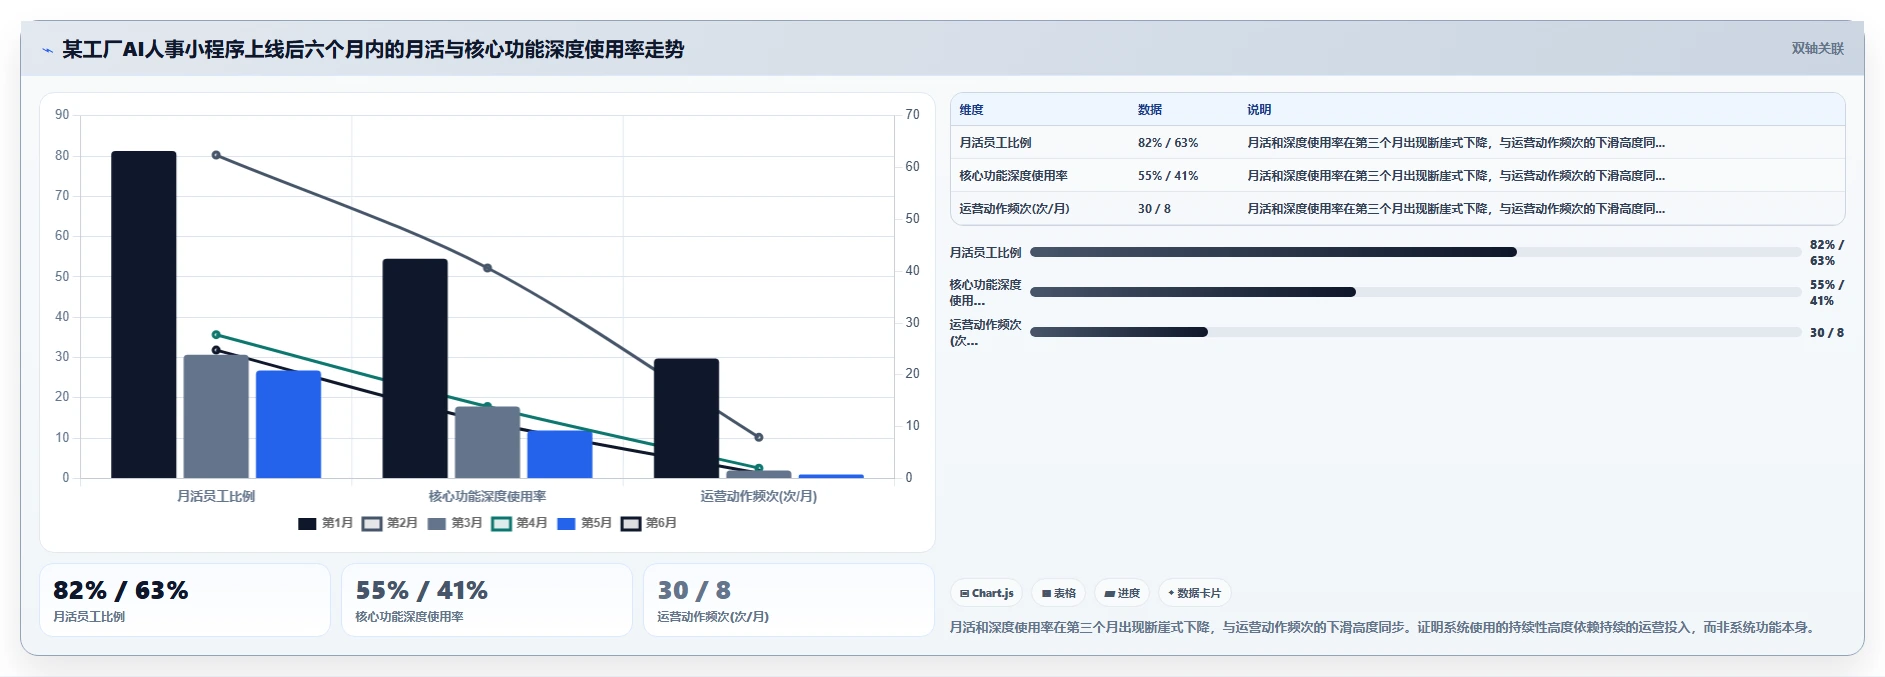The image size is (1885, 677).
Task: Click the blue bar in 月活员工比例 group
Action: (x=288, y=424)
